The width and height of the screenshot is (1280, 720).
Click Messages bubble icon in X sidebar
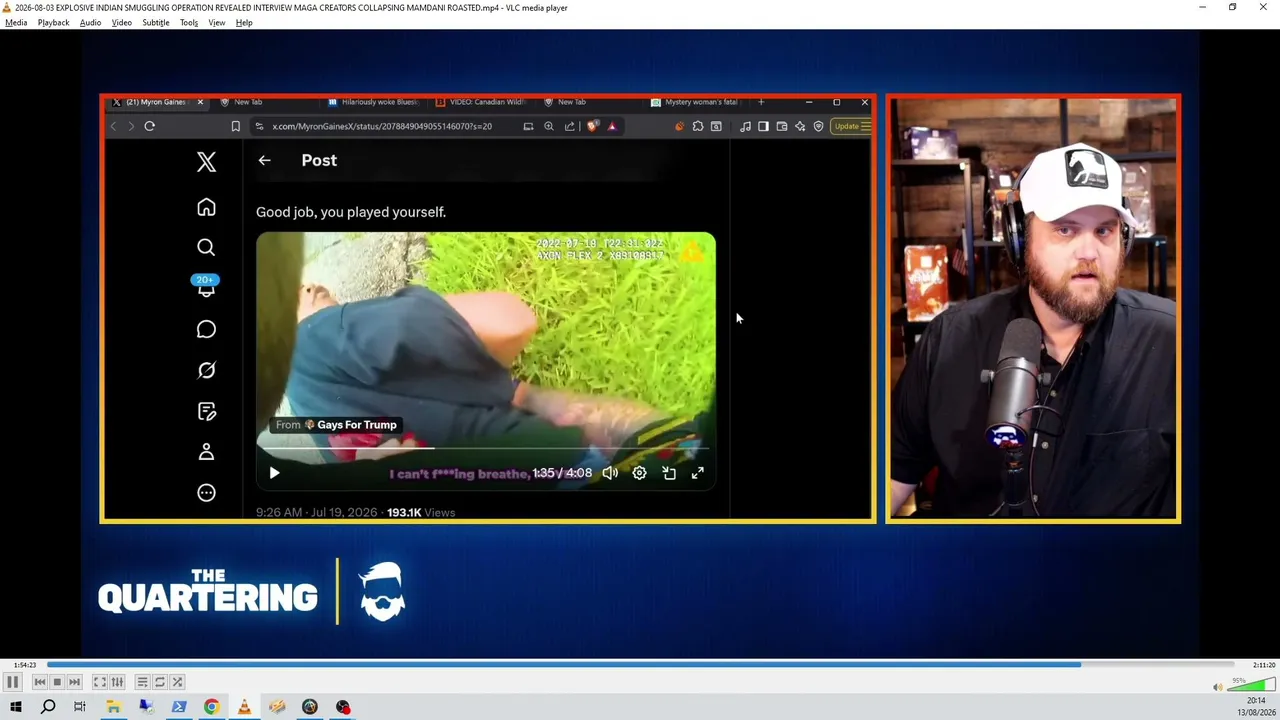point(206,329)
